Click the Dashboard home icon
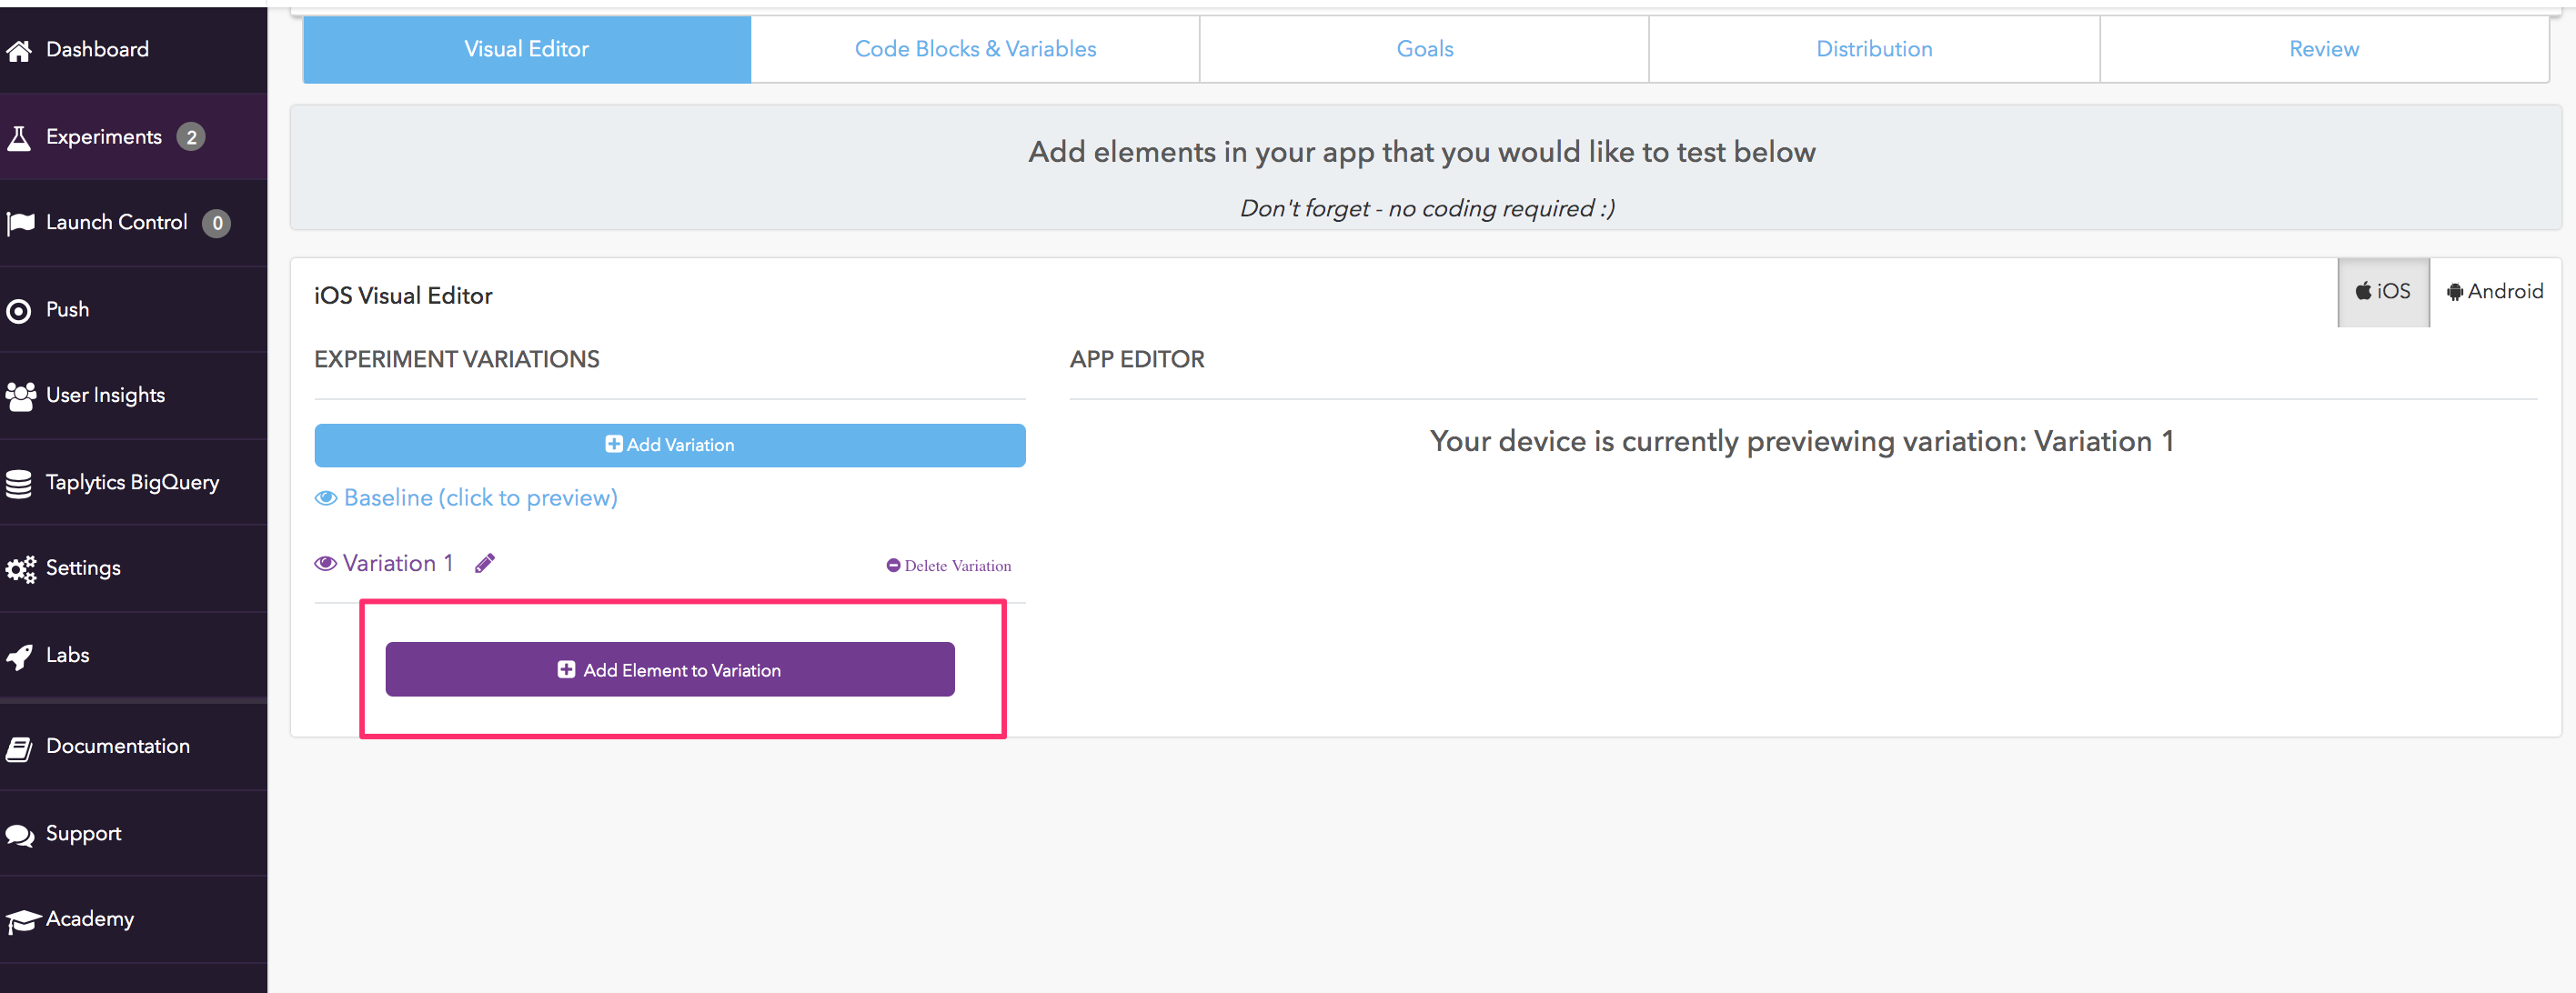Image resolution: width=2576 pixels, height=993 pixels. [19, 50]
